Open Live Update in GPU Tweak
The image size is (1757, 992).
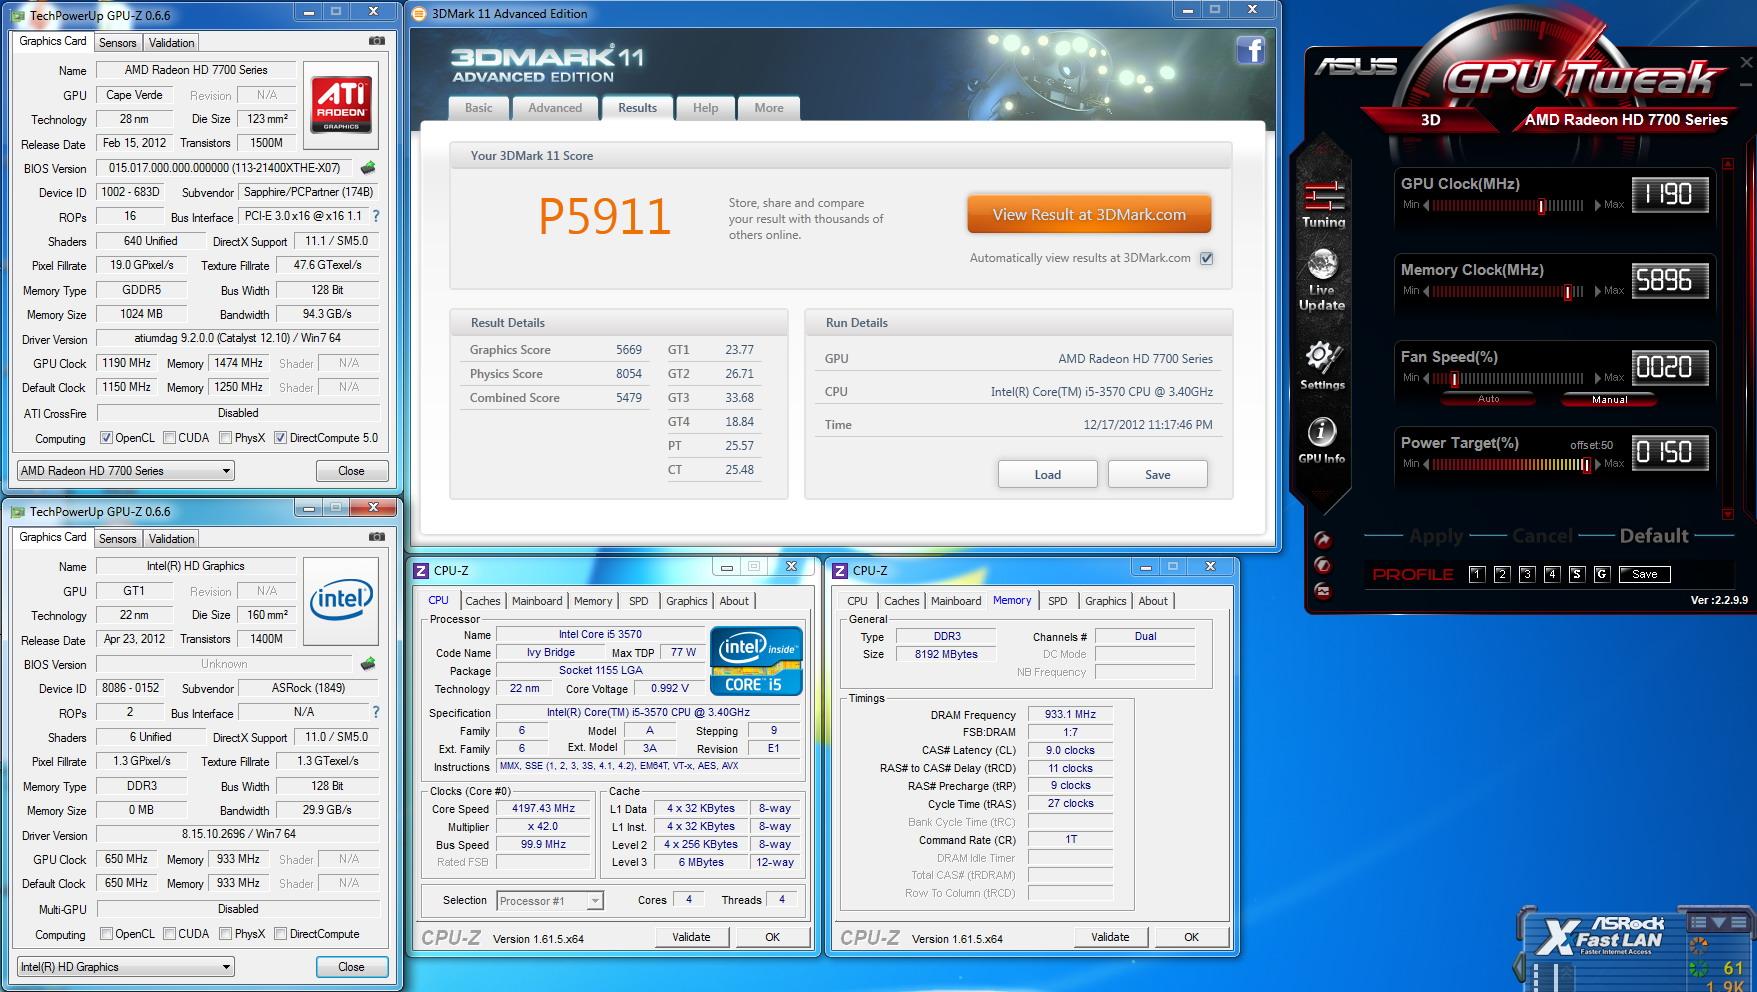point(1322,280)
